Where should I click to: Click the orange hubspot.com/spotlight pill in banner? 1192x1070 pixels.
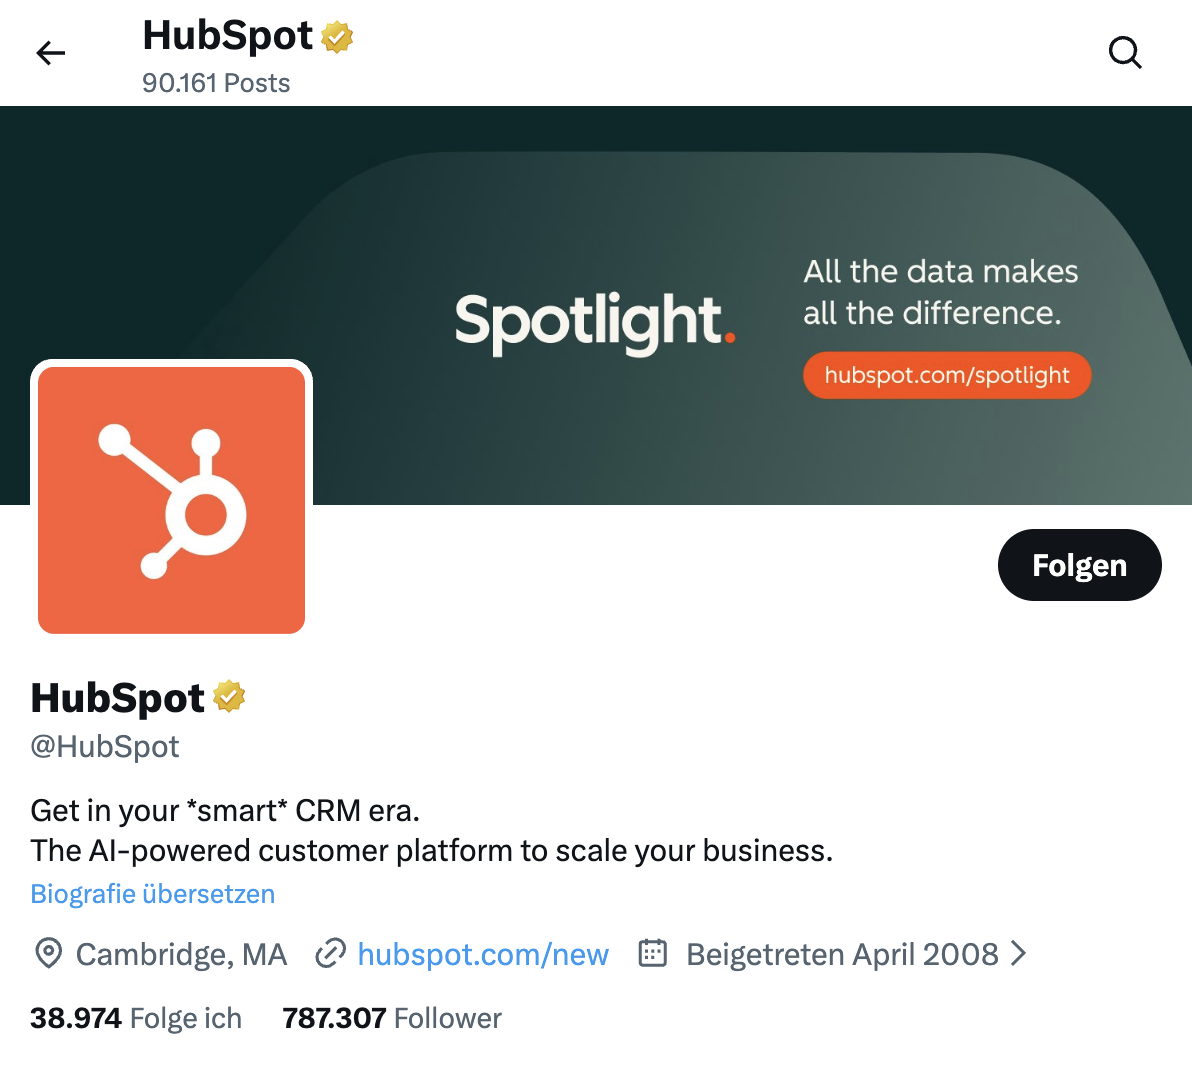coord(946,375)
